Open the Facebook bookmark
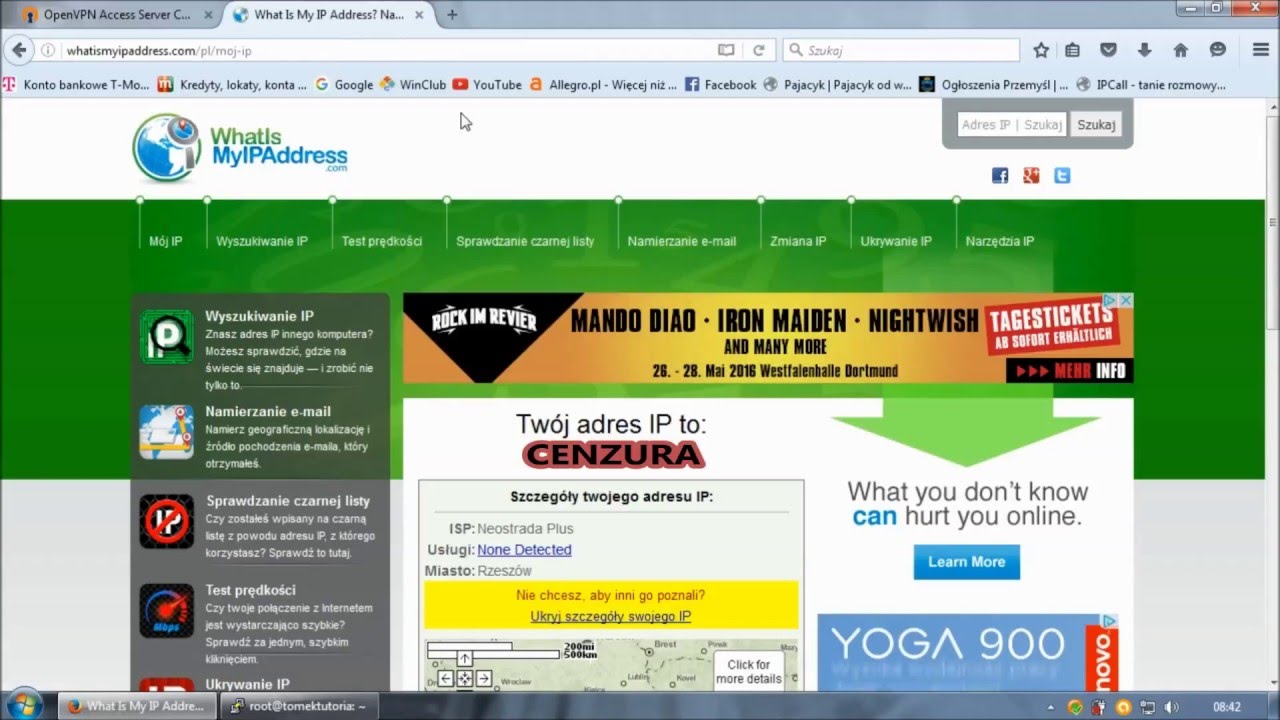This screenshot has width=1280, height=720. [720, 85]
